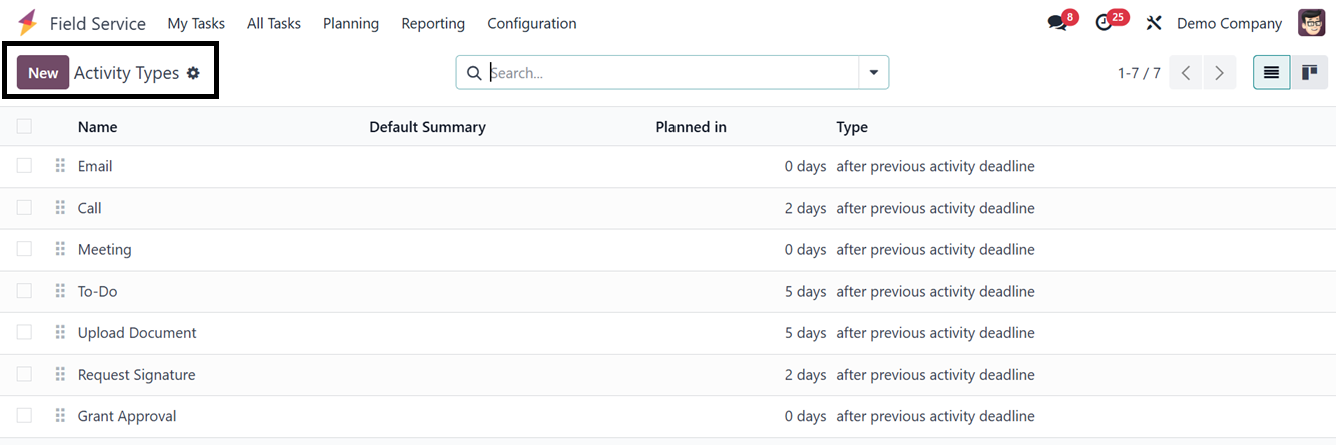The image size is (1336, 445).
Task: Check the Meeting row checkbox
Action: [x=24, y=249]
